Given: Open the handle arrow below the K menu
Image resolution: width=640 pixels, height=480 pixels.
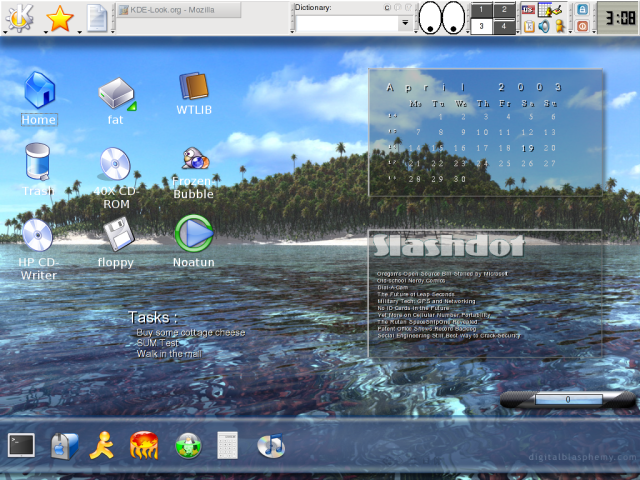Looking at the screenshot, I should [x=5, y=32].
